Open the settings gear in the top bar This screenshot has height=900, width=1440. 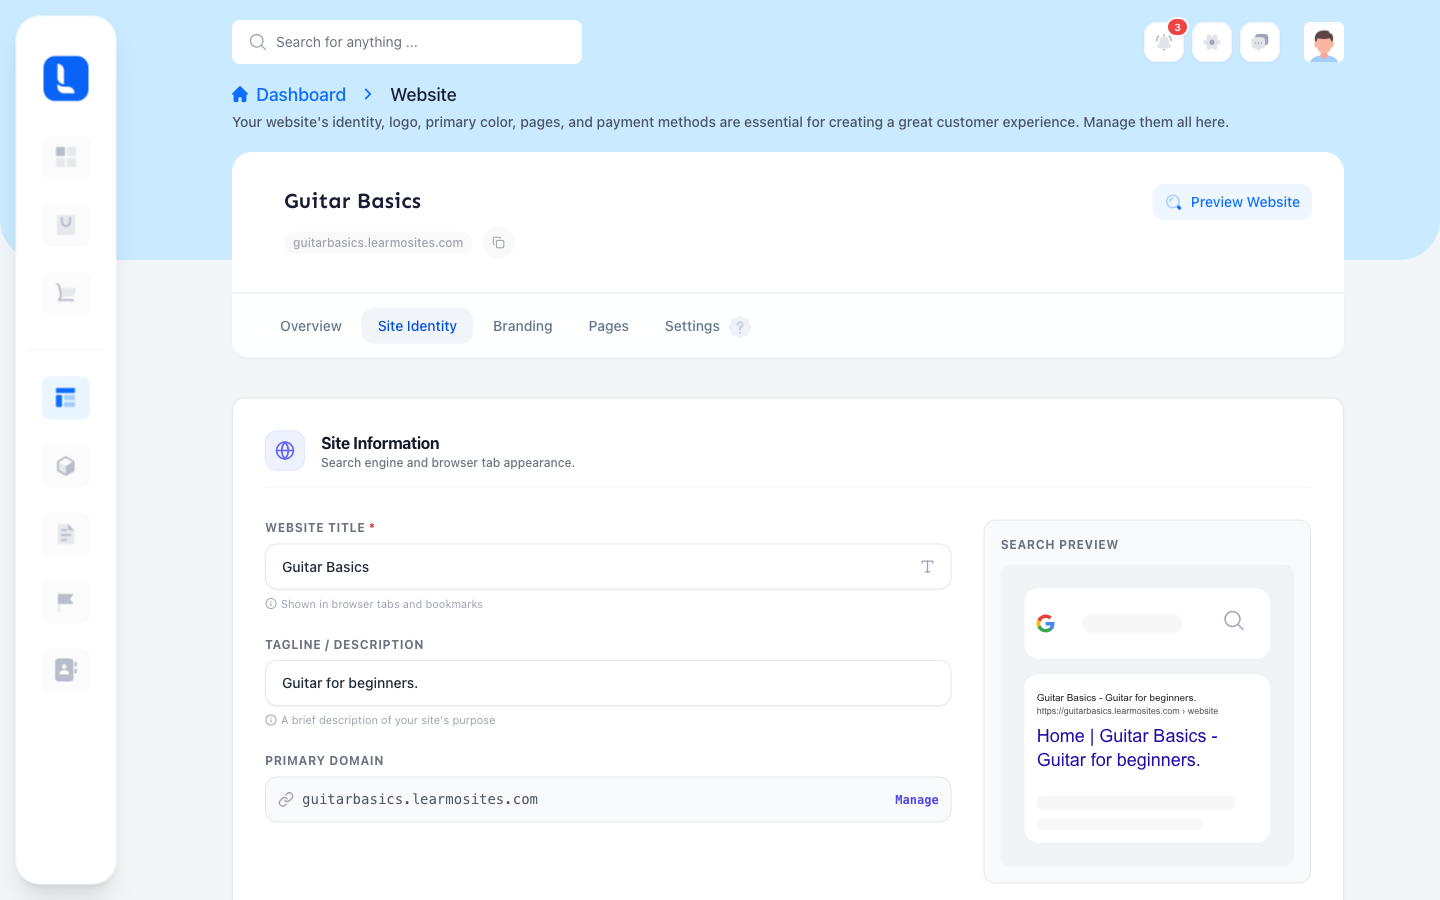click(1212, 42)
